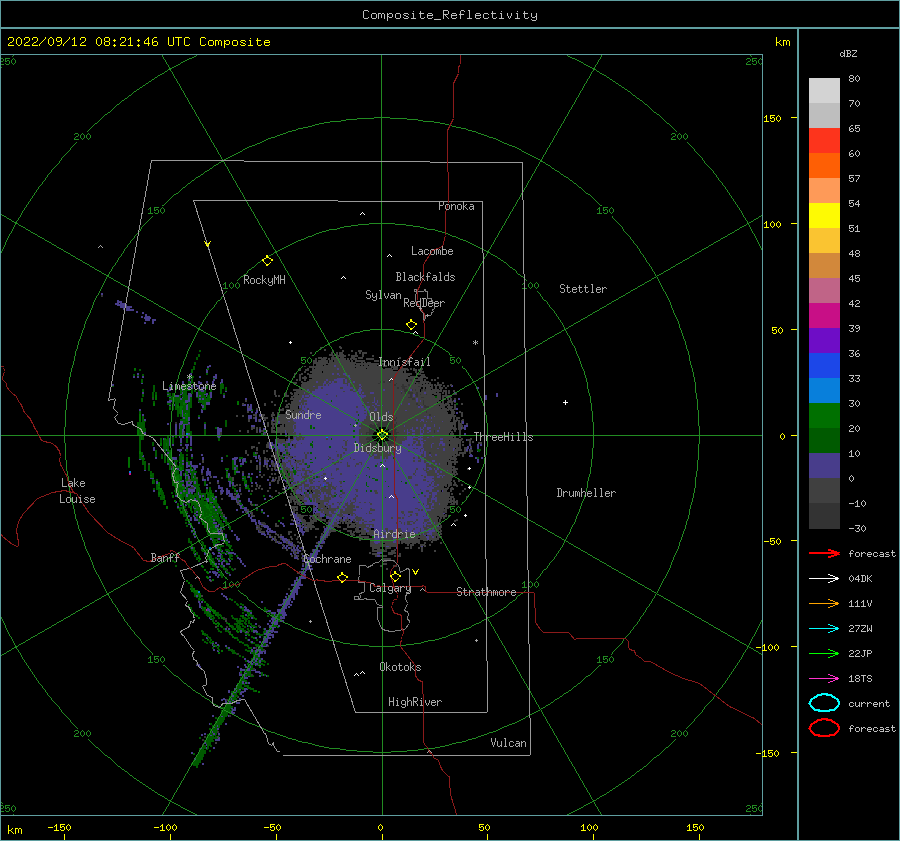Click the Ponoka label
This screenshot has width=900, height=841.
(x=456, y=207)
